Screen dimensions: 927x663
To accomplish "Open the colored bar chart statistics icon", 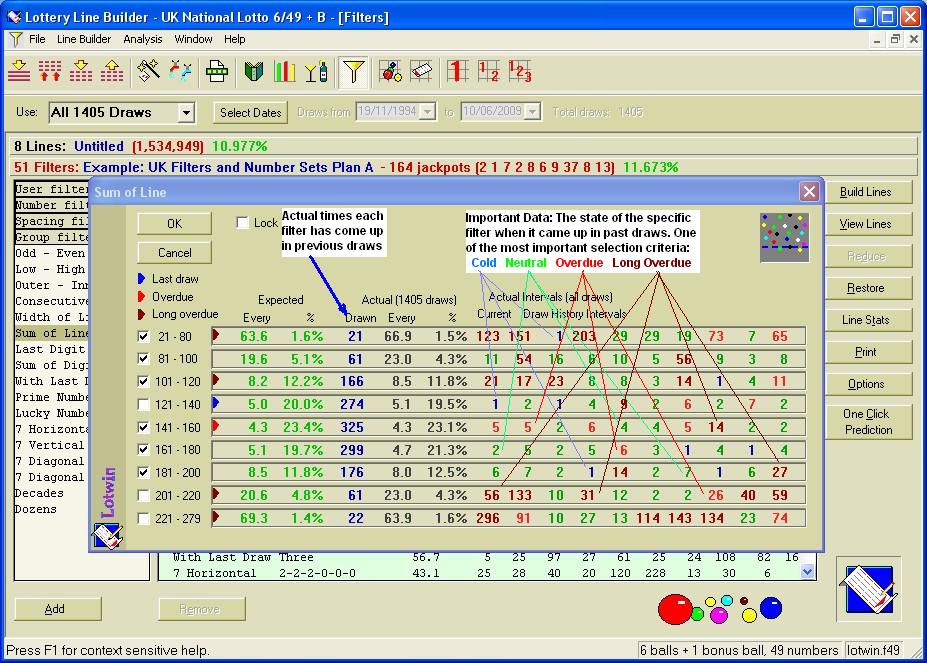I will click(285, 71).
